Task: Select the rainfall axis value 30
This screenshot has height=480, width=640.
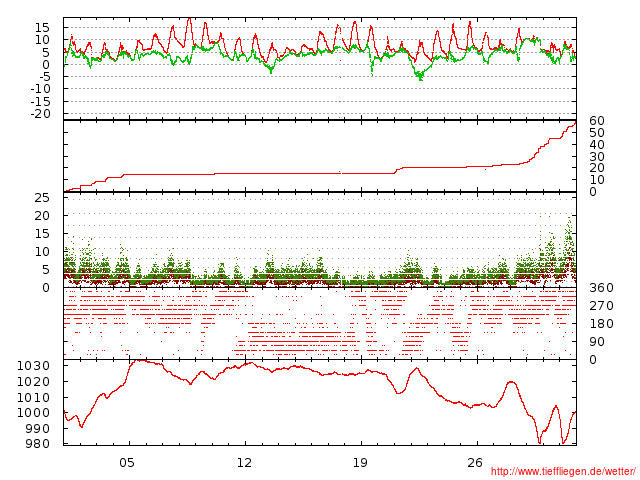Action: [597, 156]
